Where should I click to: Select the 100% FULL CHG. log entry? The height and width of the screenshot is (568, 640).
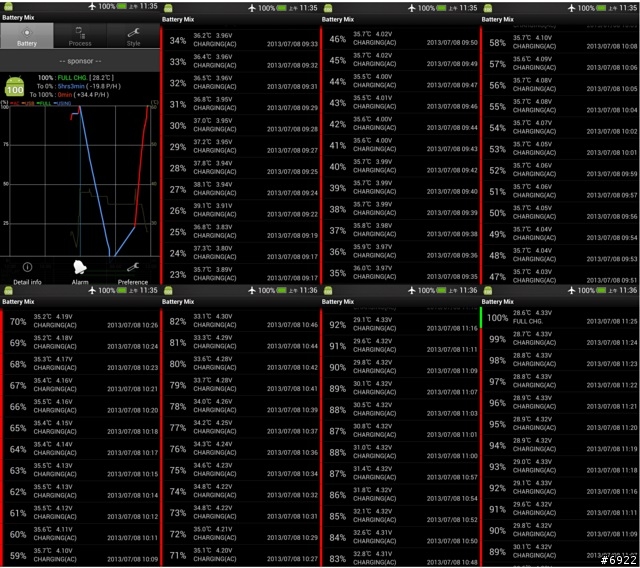(560, 317)
